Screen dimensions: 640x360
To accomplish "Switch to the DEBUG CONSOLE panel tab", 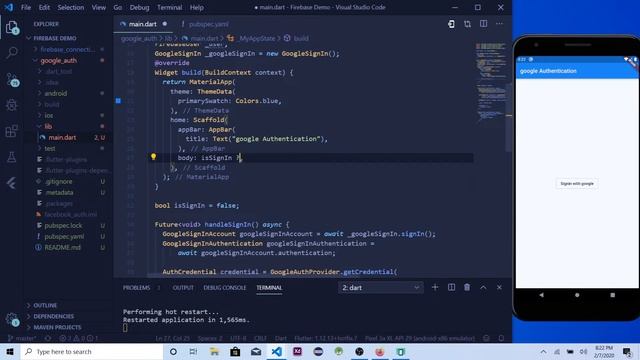I will coord(224,288).
